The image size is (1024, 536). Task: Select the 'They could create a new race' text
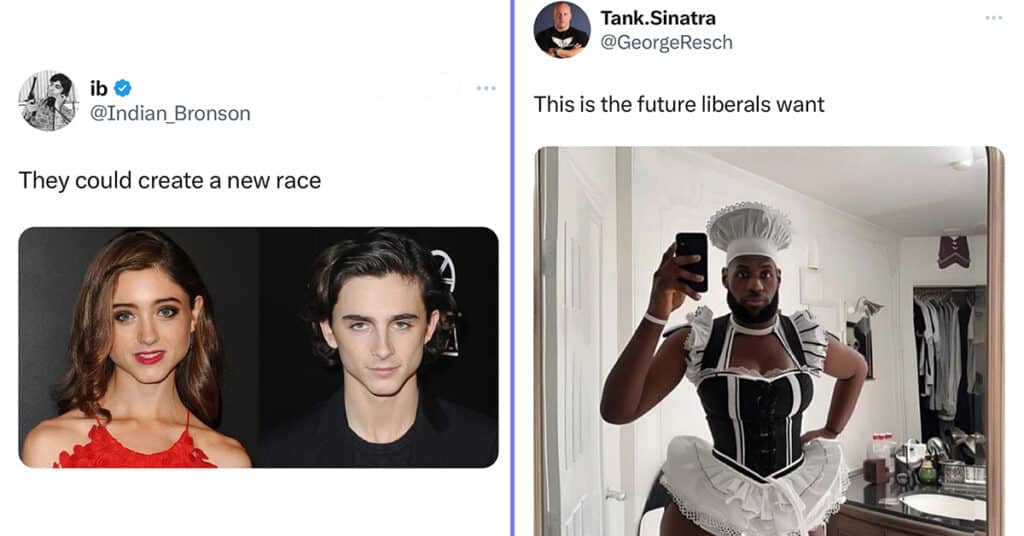170,180
